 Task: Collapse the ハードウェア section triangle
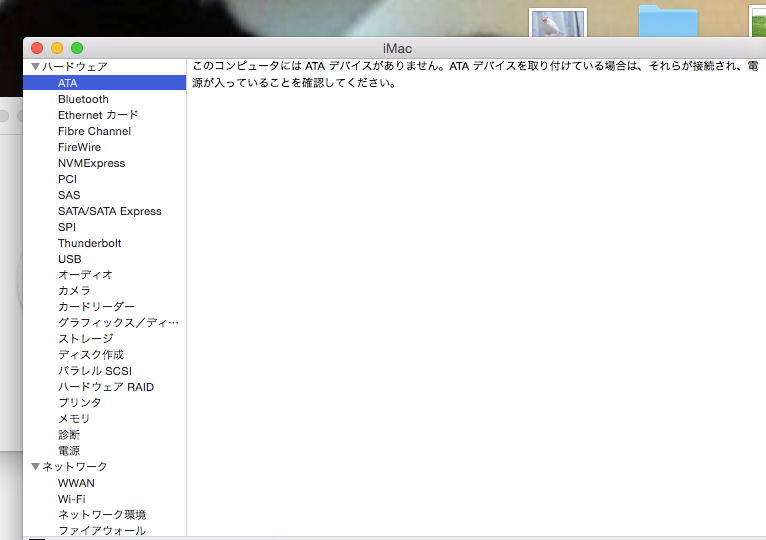(36, 67)
